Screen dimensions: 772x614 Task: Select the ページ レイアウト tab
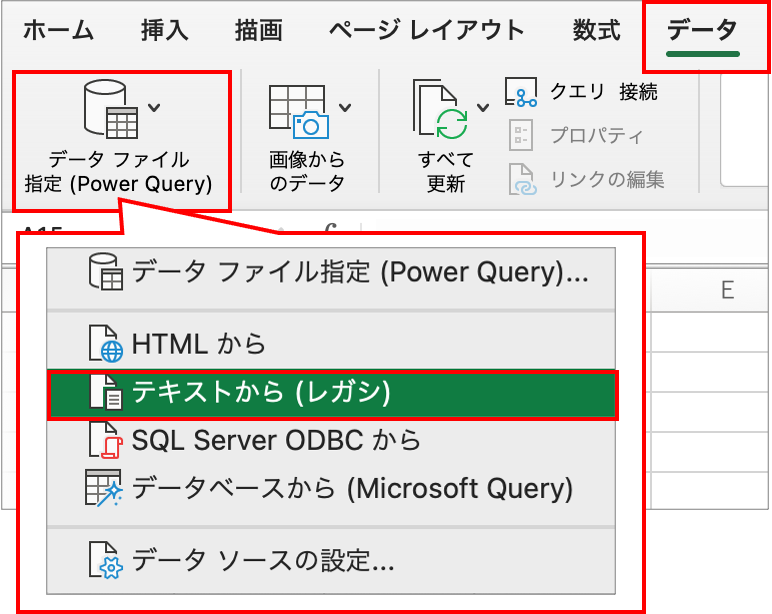pos(426,31)
